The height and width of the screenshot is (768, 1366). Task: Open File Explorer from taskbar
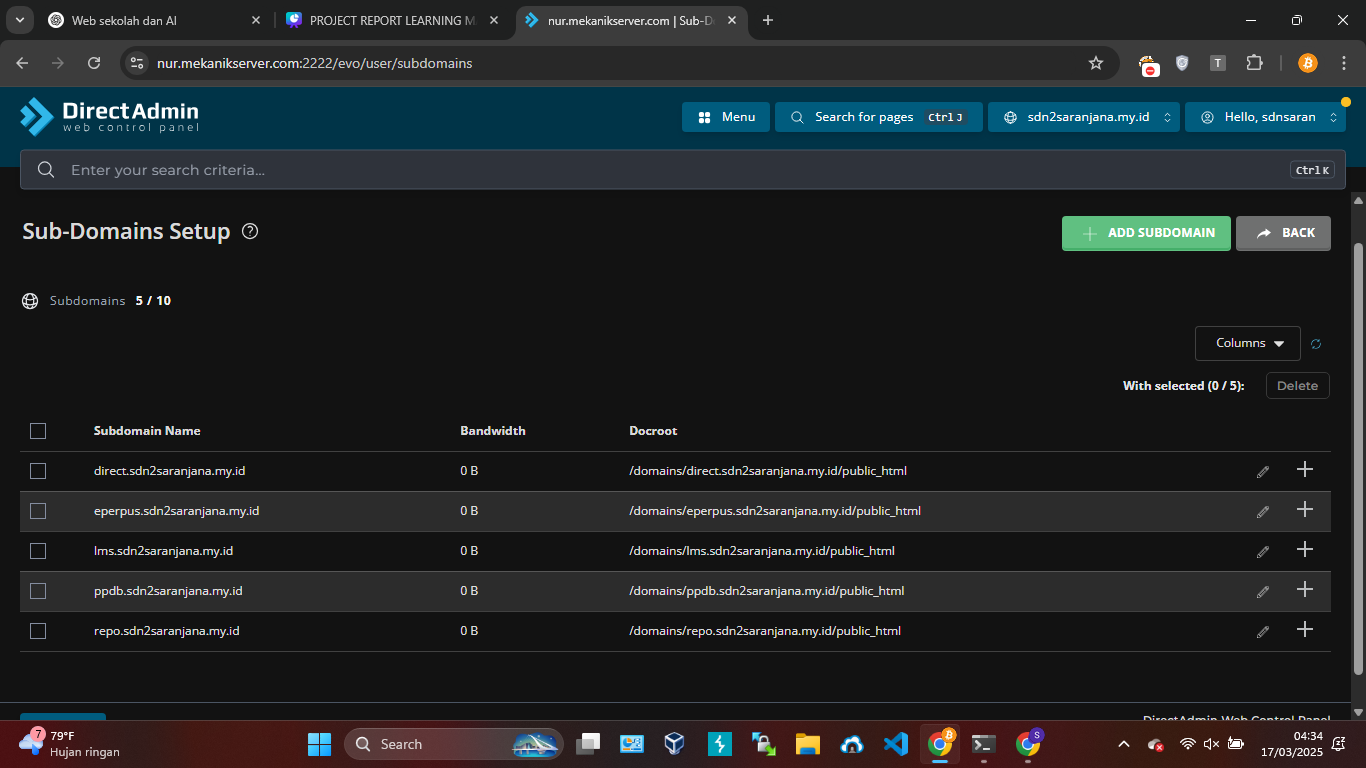(807, 744)
